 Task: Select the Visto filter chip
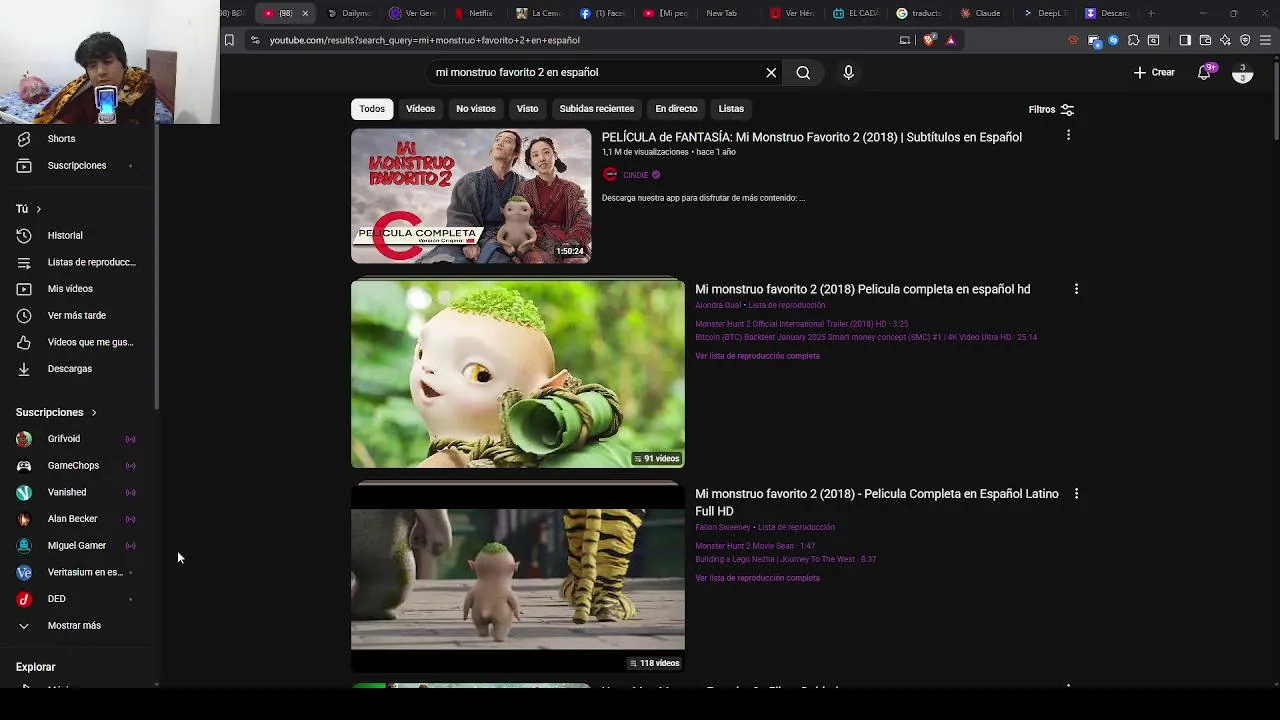(527, 108)
